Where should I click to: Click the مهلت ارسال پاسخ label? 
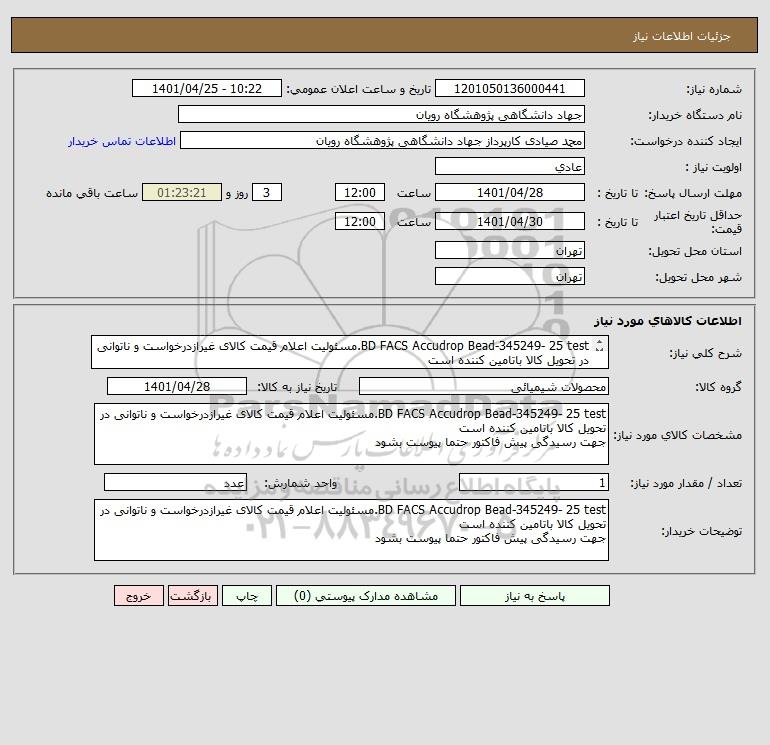point(693,193)
